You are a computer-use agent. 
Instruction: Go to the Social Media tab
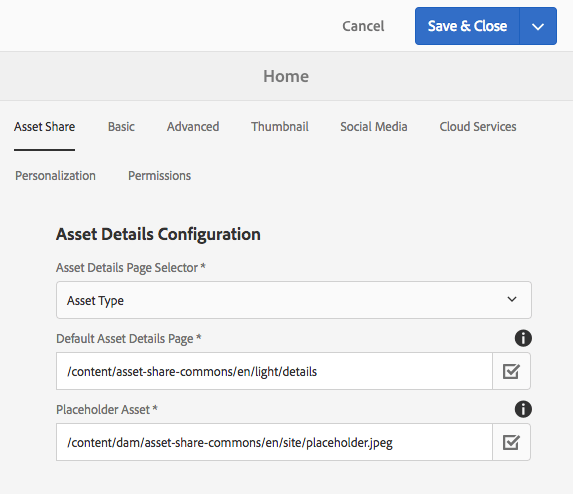(374, 127)
